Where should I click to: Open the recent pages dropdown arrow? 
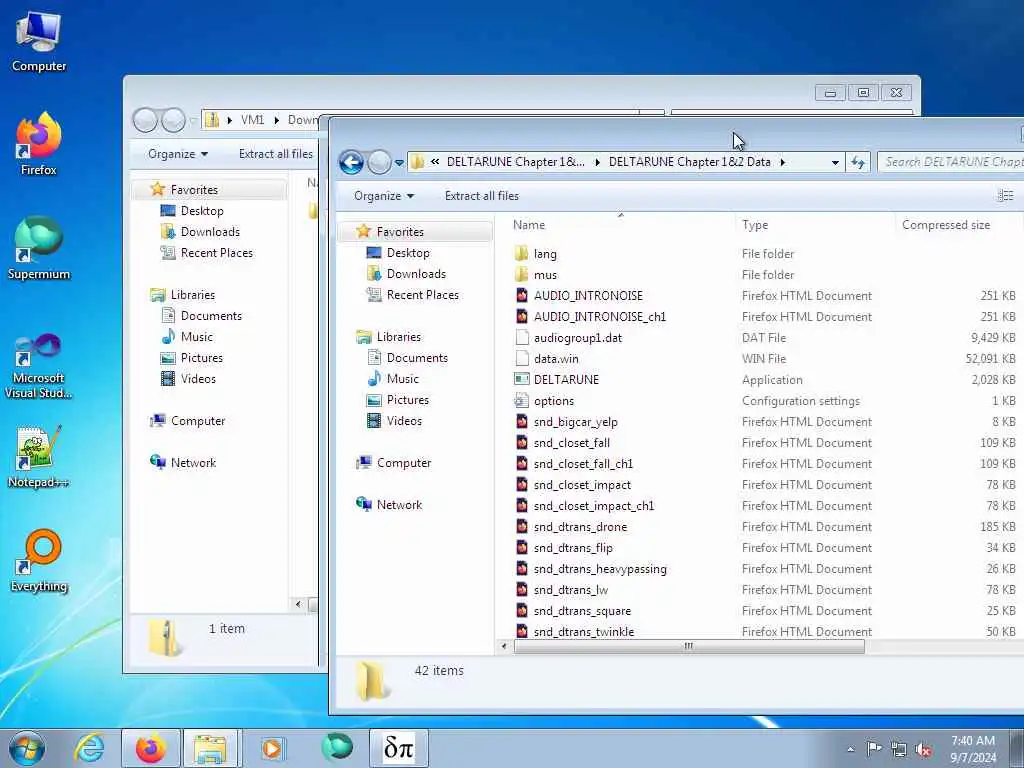point(399,163)
